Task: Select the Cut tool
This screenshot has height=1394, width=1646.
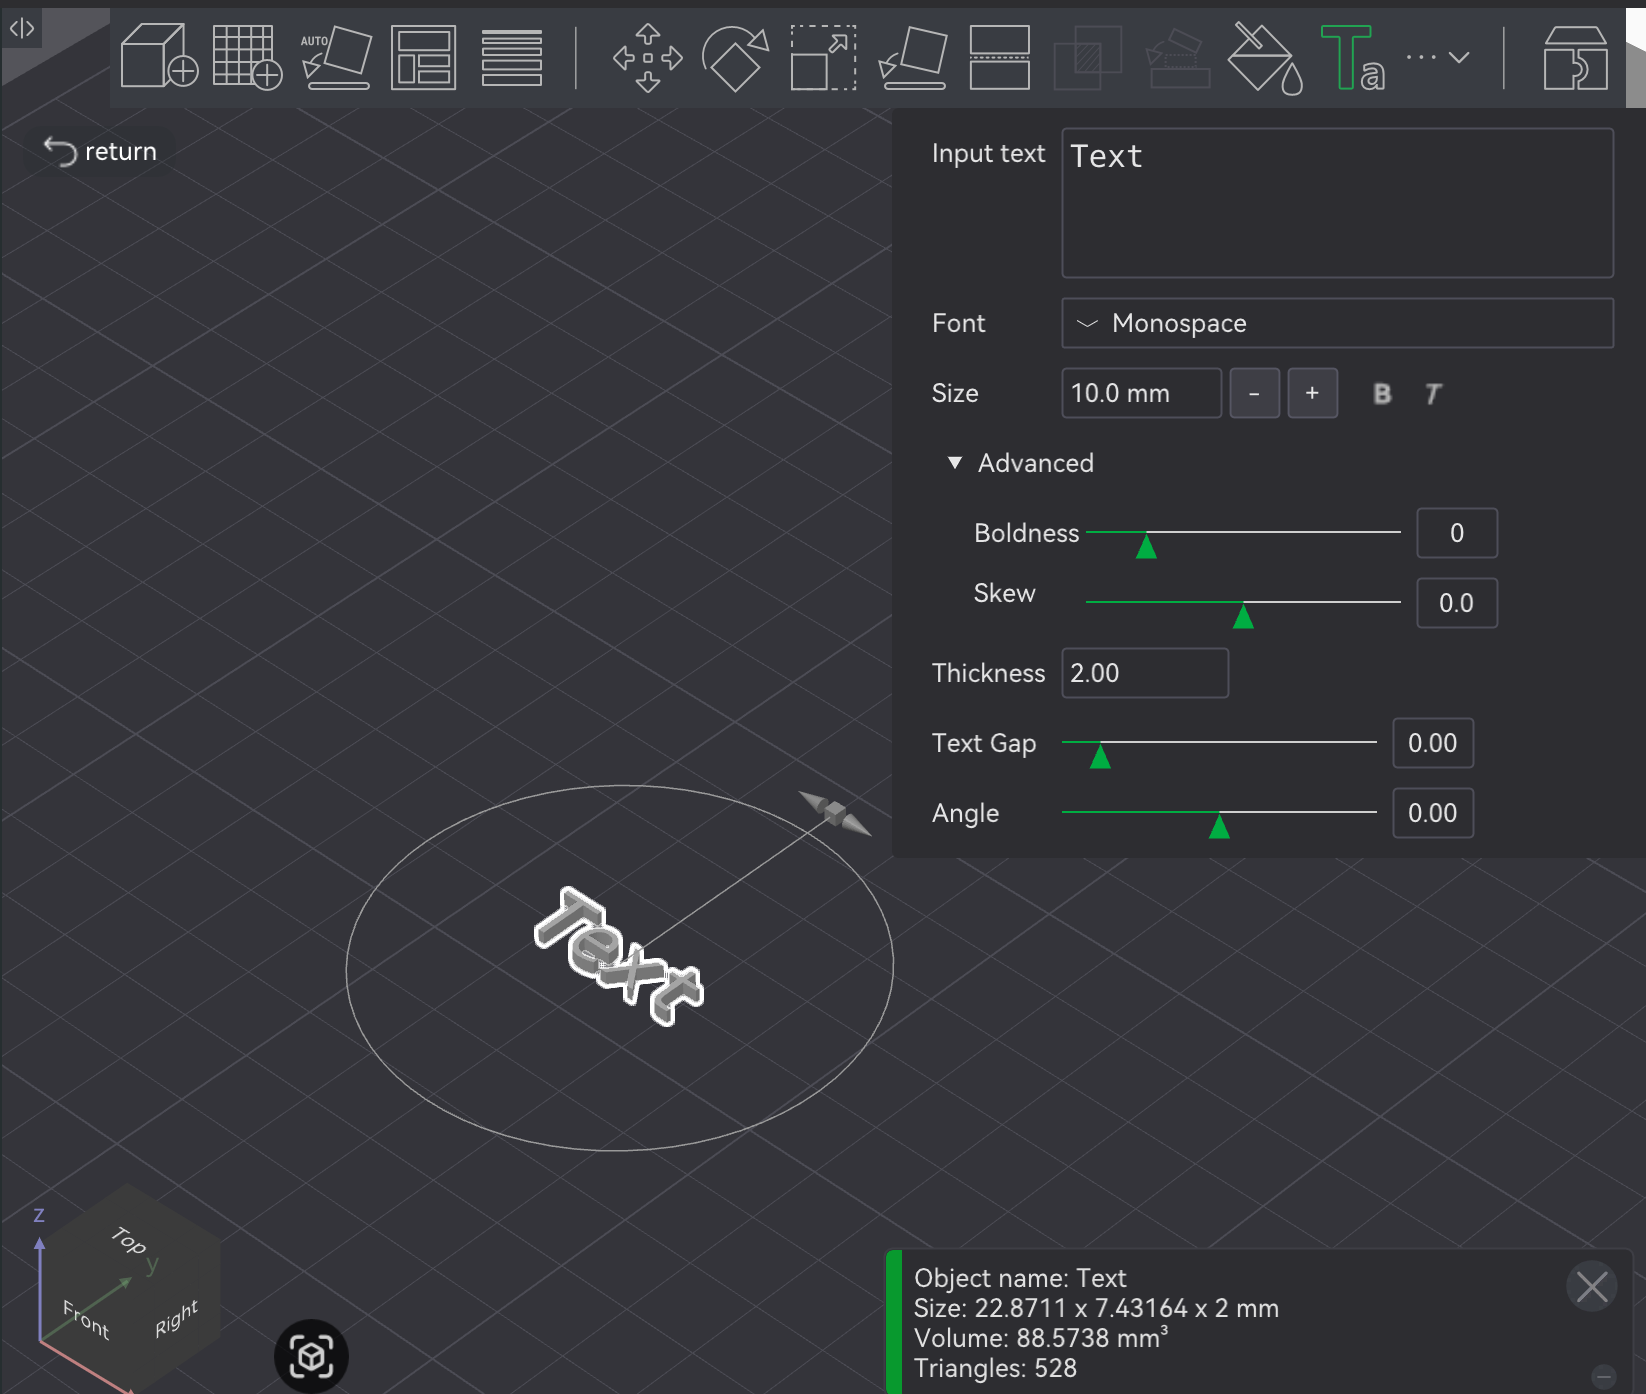Action: pos(1000,57)
